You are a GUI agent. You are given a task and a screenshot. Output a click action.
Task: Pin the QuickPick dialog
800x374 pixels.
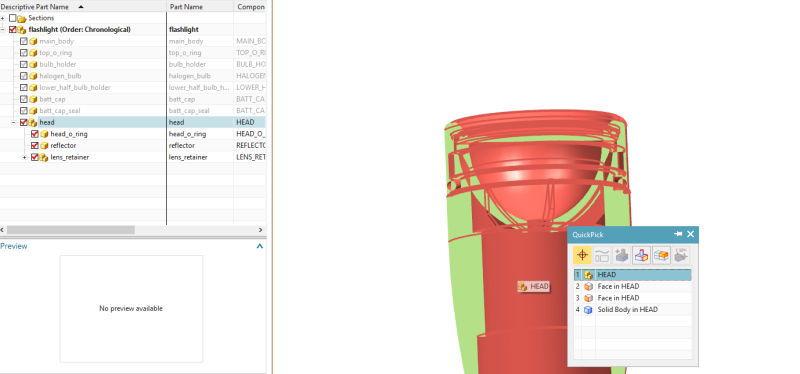point(678,234)
